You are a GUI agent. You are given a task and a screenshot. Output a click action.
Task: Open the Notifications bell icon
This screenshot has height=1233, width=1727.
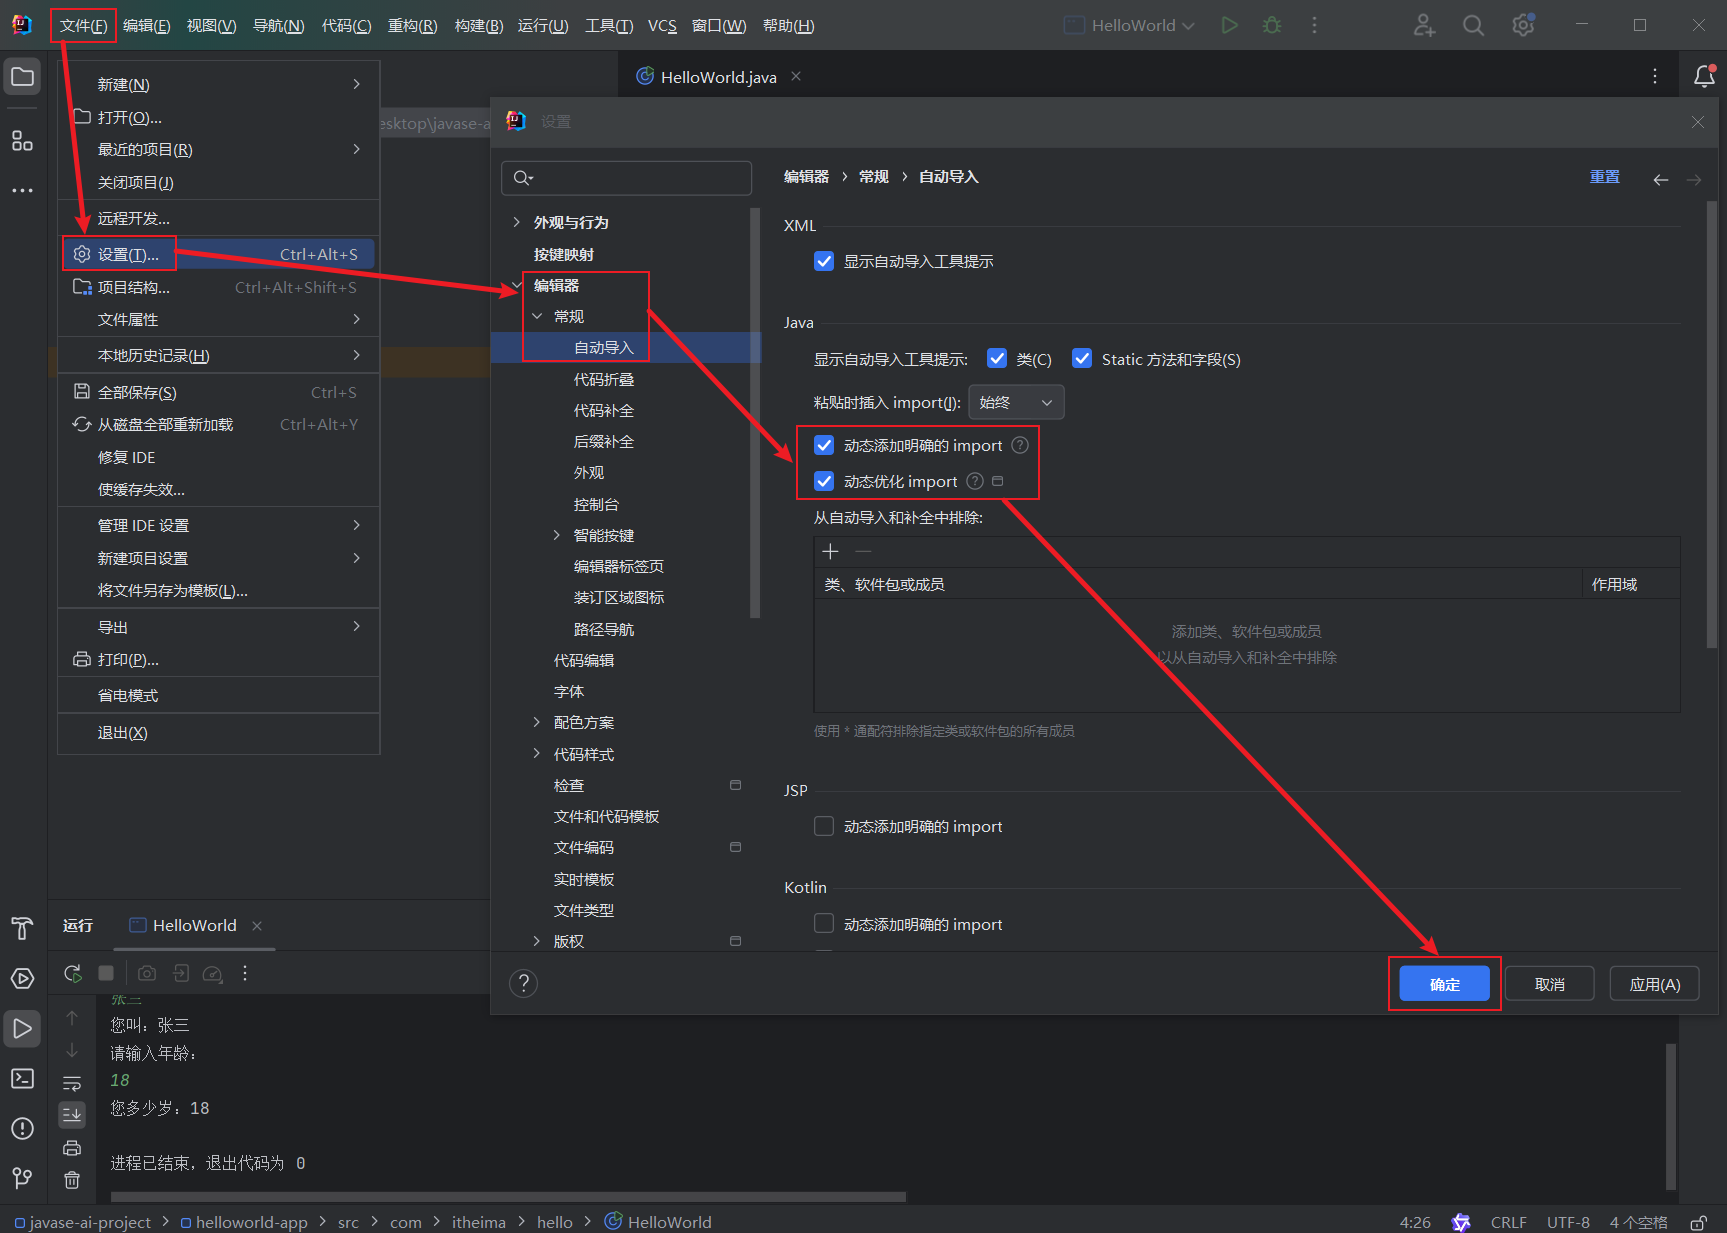click(1704, 76)
